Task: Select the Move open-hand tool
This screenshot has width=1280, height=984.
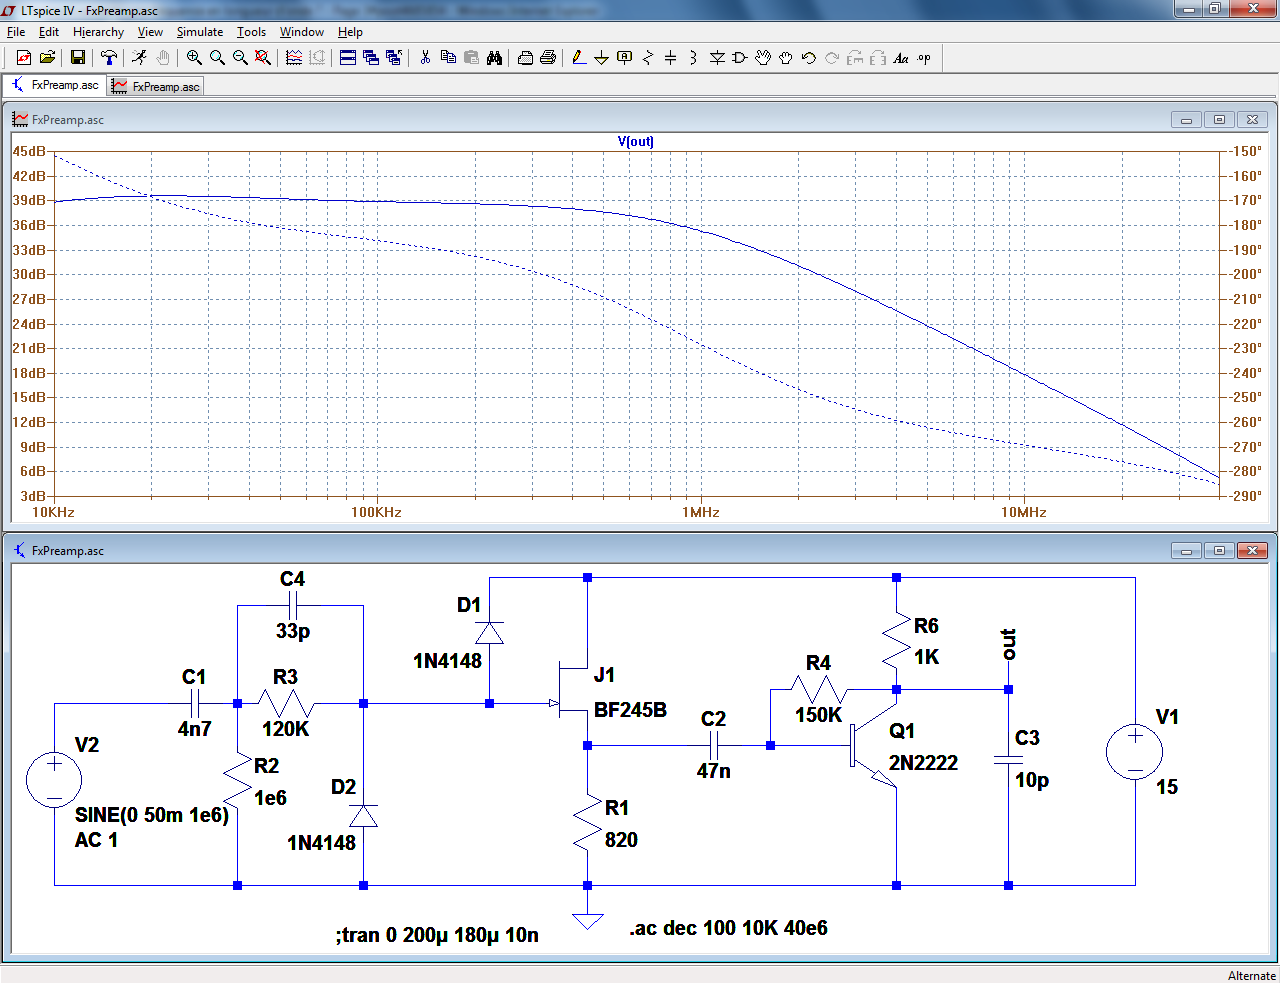Action: [763, 58]
